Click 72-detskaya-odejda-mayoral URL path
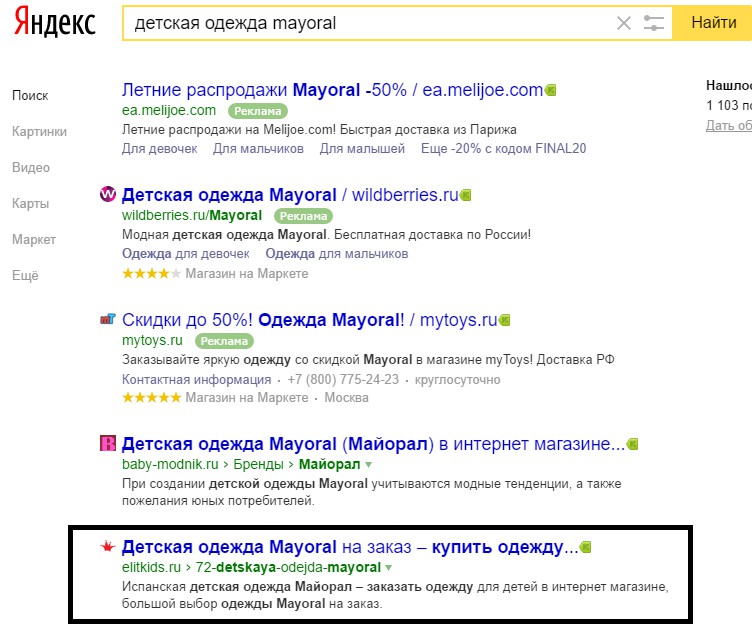This screenshot has height=625, width=752. (288, 567)
